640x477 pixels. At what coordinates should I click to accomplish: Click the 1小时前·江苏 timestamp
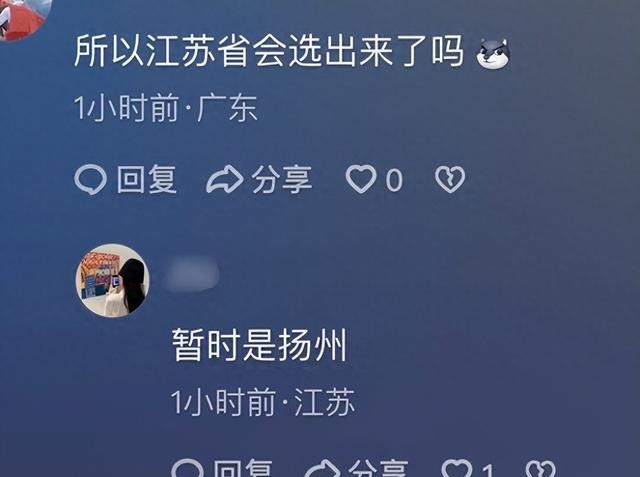pos(263,402)
